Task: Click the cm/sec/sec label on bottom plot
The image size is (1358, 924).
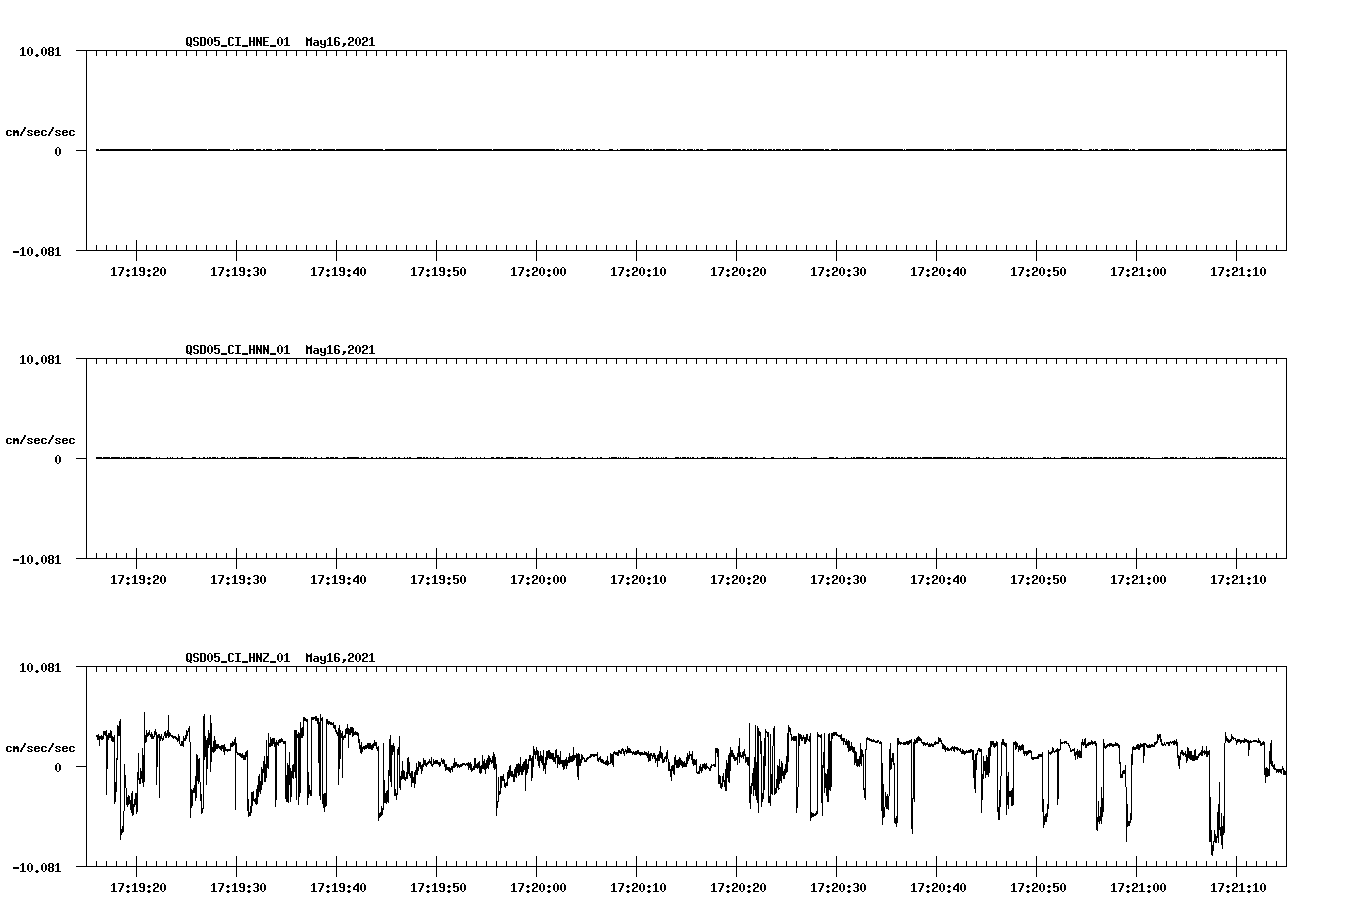Action: click(41, 746)
